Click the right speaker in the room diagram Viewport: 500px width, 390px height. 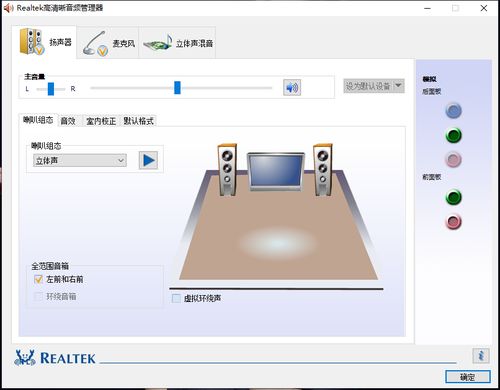tap(323, 170)
